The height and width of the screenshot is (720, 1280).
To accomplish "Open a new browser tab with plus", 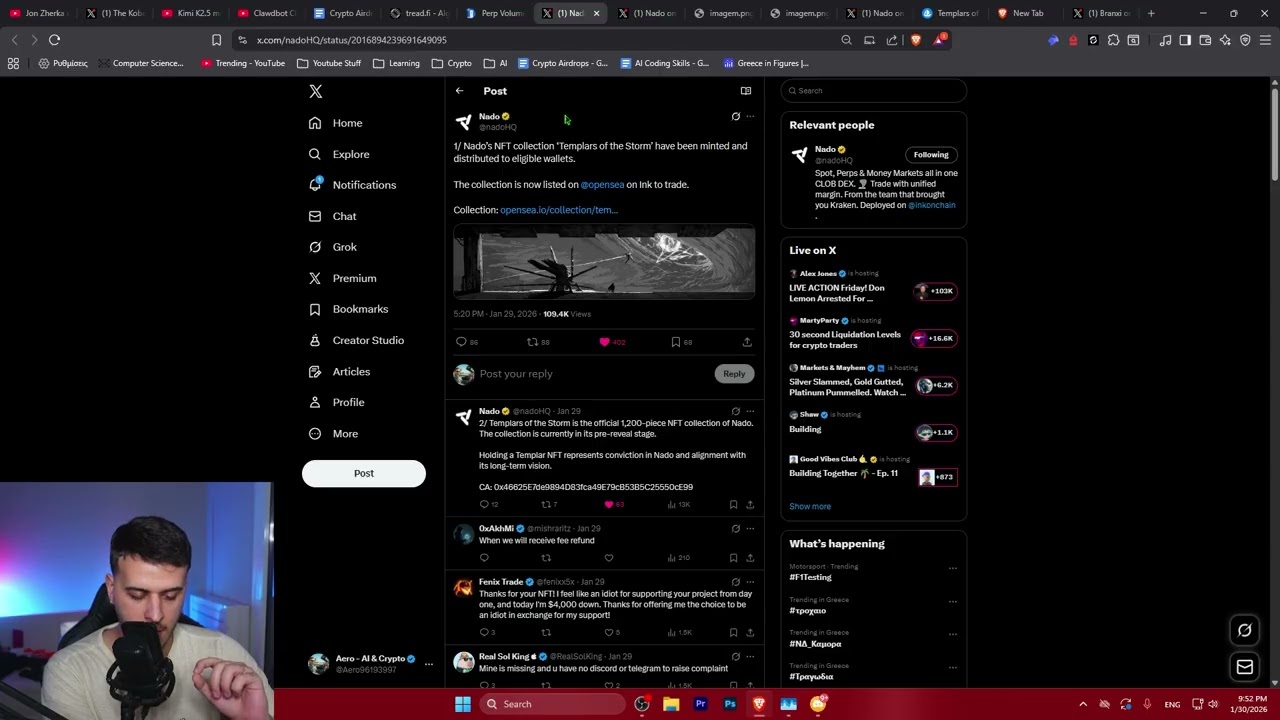I will 1151,13.
